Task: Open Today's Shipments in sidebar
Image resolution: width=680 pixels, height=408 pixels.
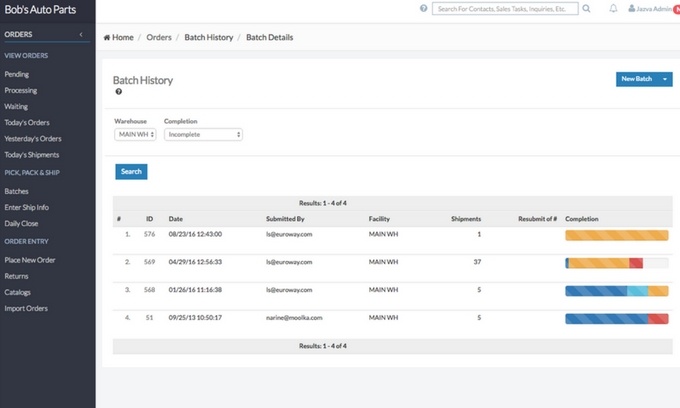Action: [32, 155]
